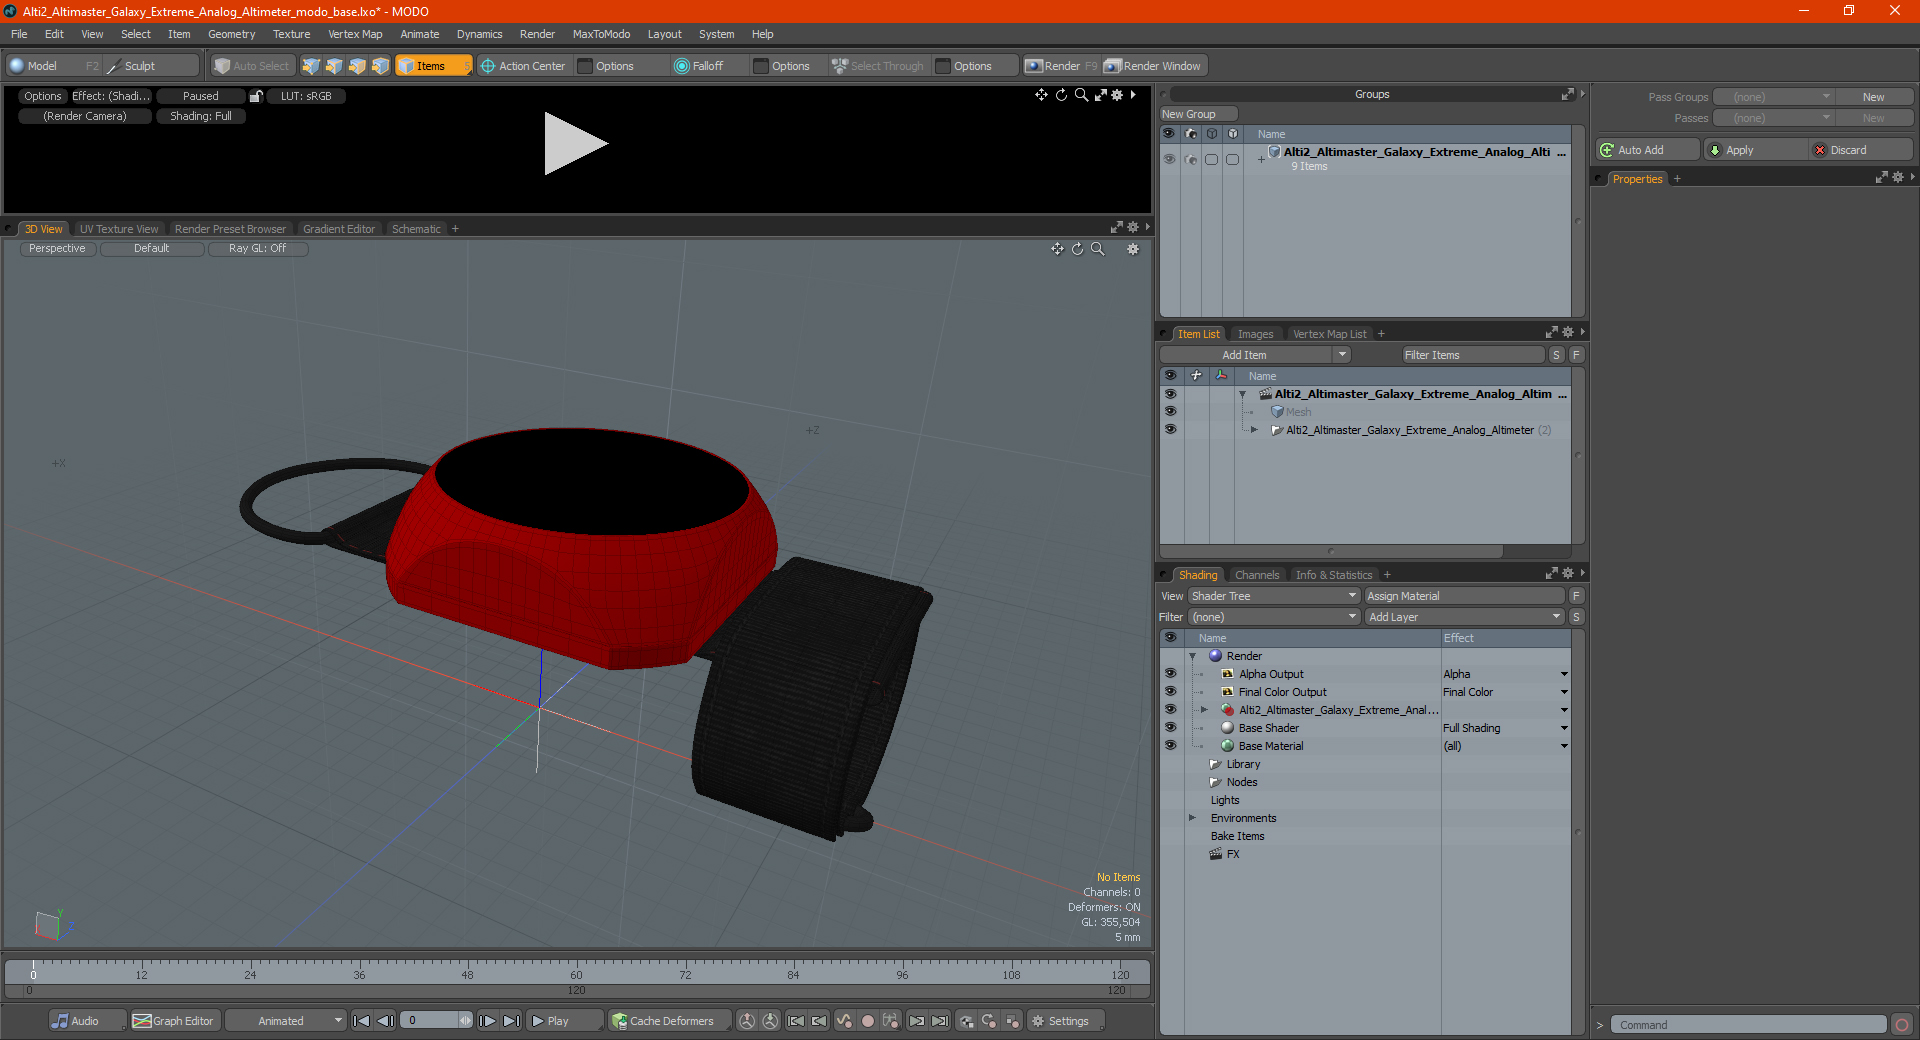Open the LUT: sRGB selector

306,96
